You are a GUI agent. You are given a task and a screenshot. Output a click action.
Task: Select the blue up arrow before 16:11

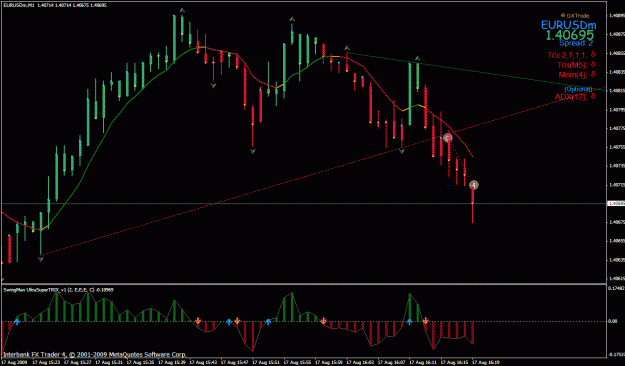409,321
